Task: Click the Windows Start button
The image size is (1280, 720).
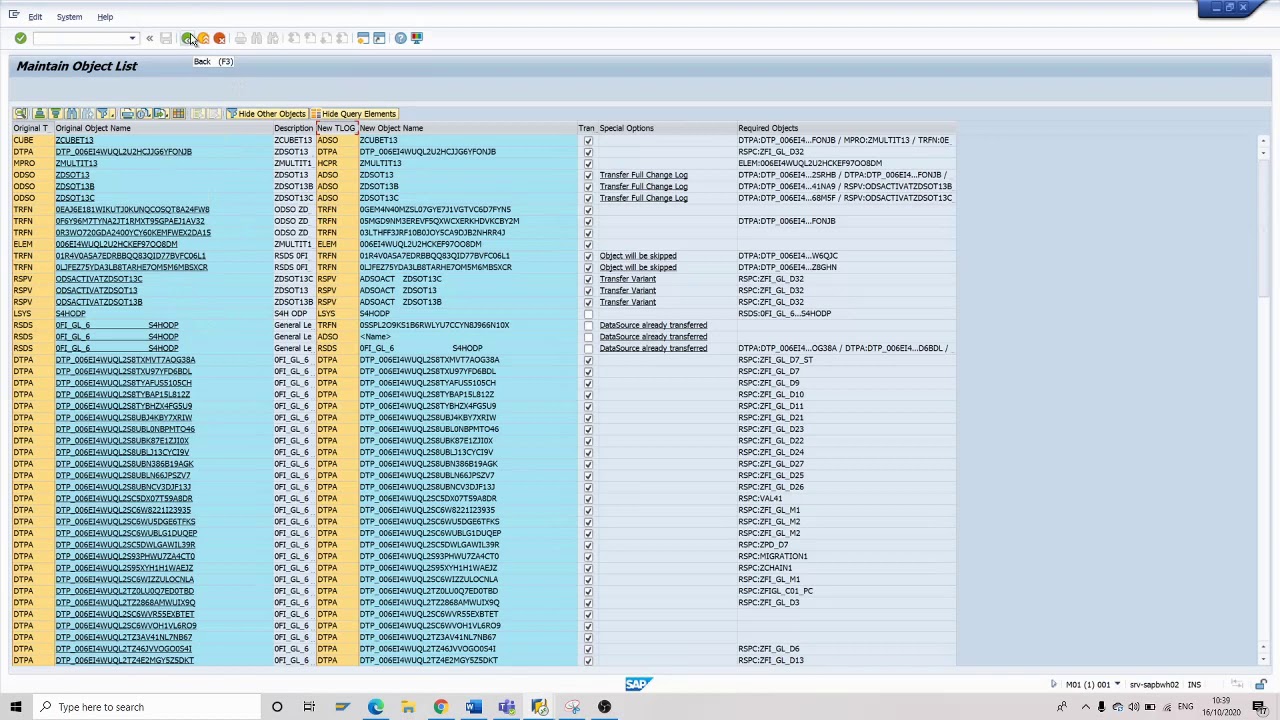Action: click(x=15, y=707)
